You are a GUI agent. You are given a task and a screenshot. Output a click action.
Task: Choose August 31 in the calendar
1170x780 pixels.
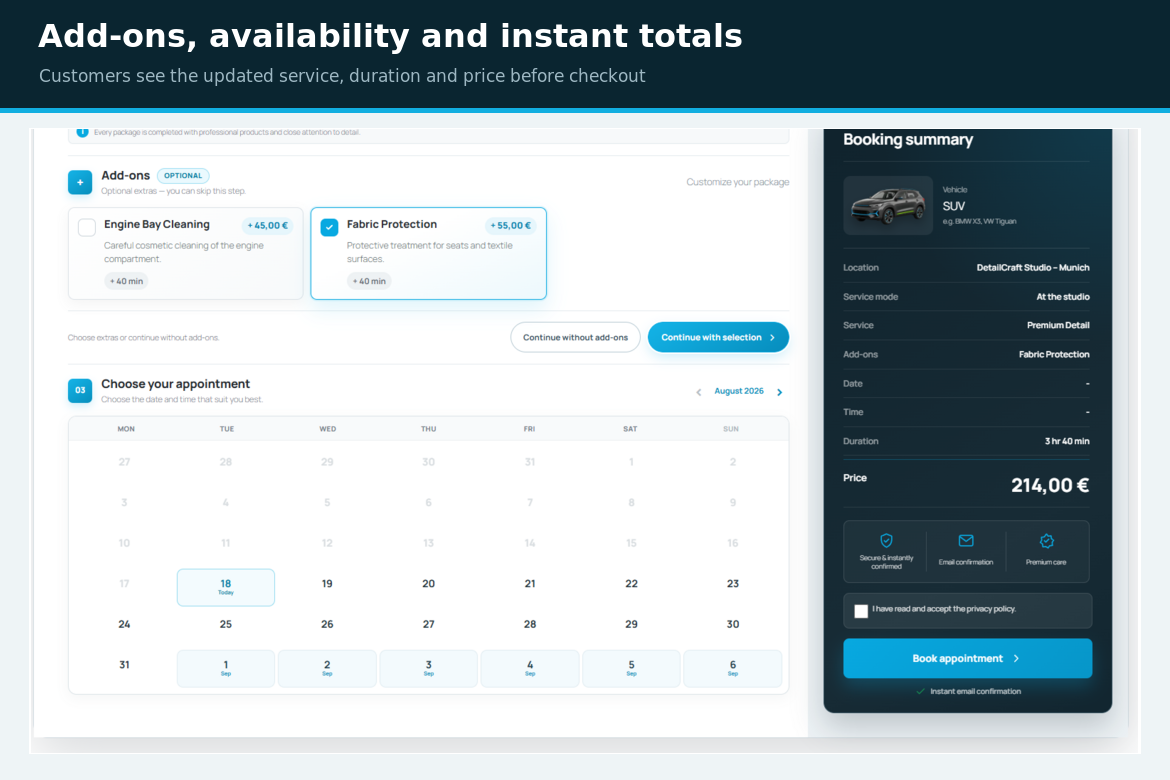[x=124, y=664]
